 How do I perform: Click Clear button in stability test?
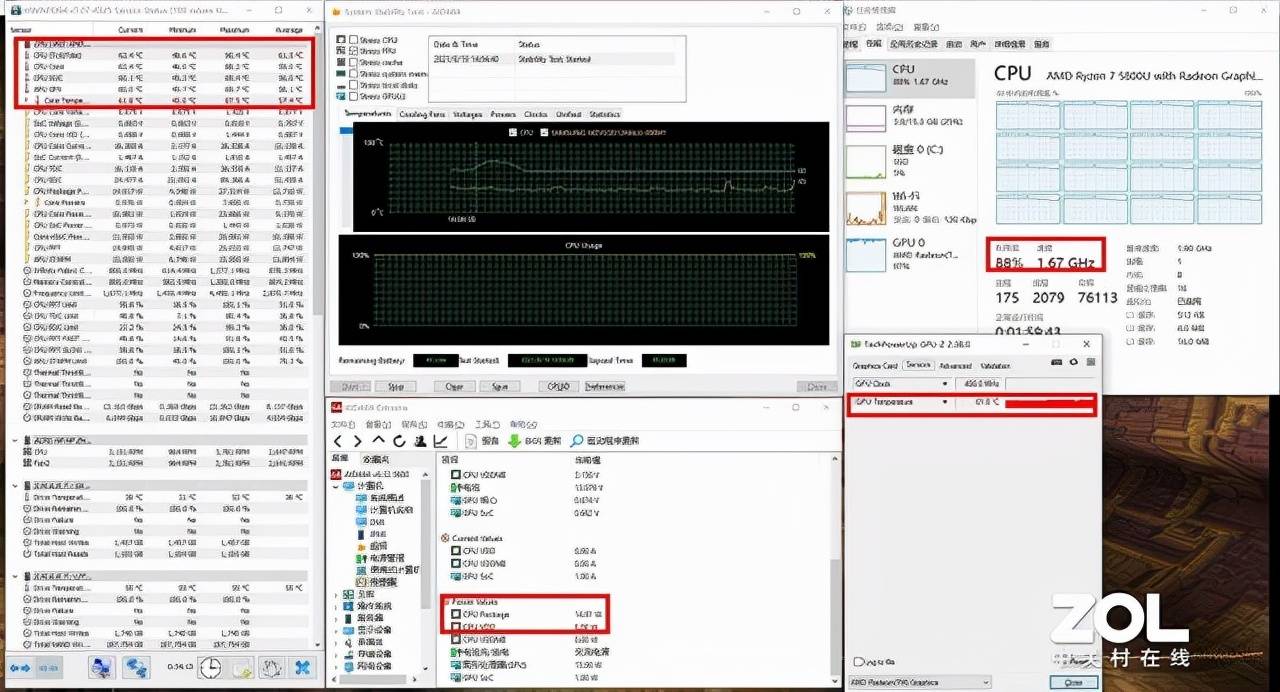454,387
